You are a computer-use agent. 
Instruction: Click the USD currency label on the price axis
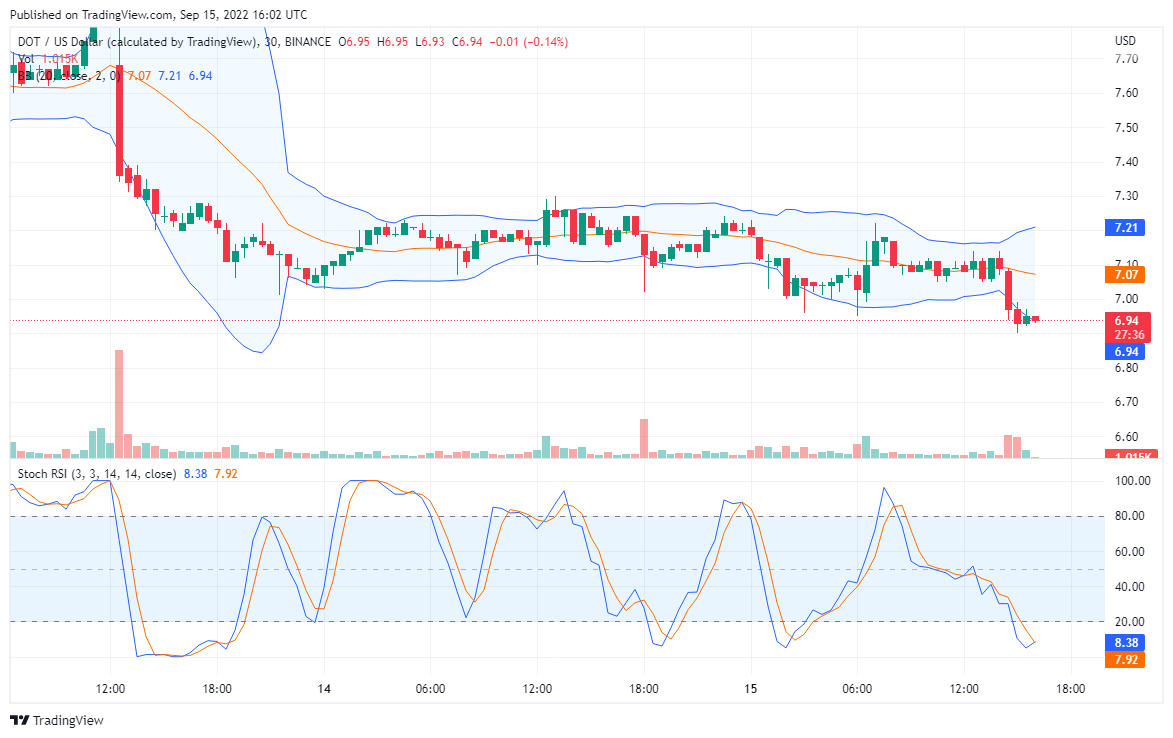click(x=1125, y=41)
